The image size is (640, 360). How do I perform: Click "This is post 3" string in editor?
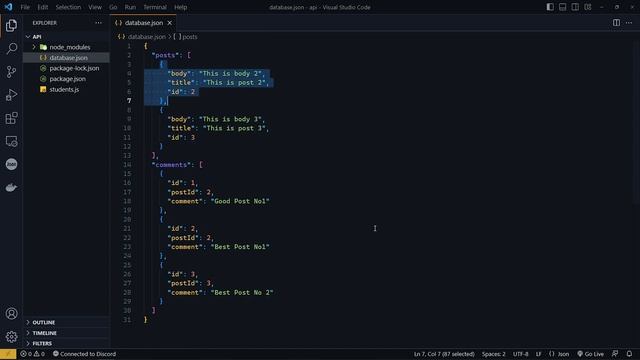pos(234,128)
